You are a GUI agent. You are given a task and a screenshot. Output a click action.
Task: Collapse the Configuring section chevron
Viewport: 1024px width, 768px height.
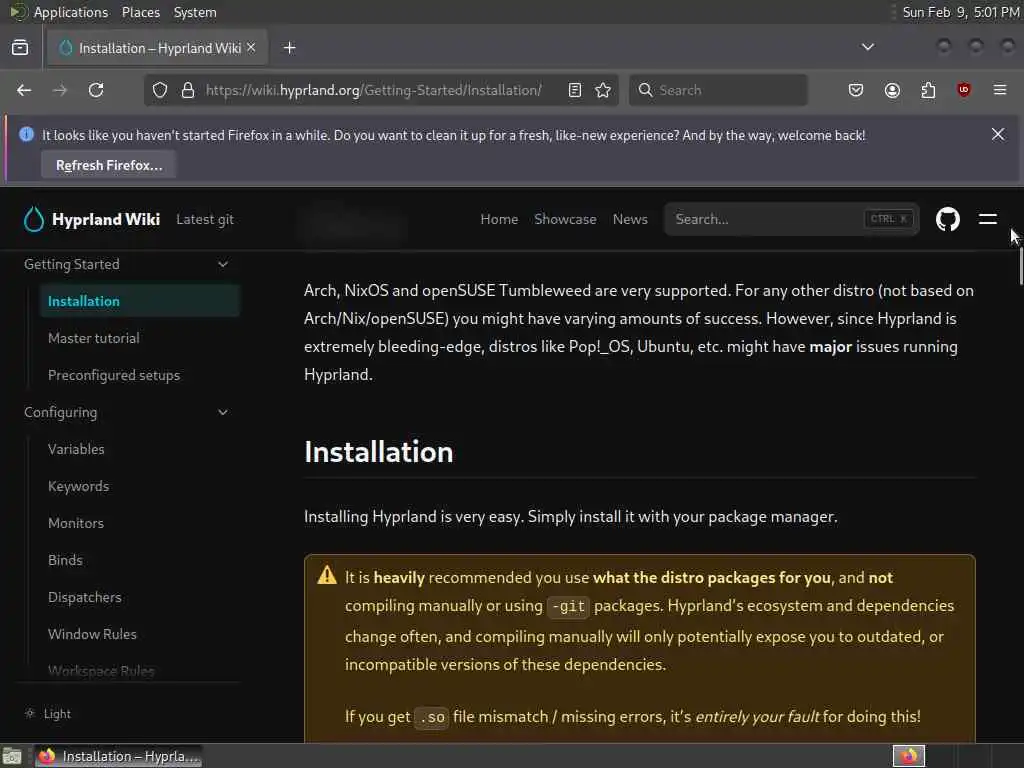pyautogui.click(x=223, y=413)
